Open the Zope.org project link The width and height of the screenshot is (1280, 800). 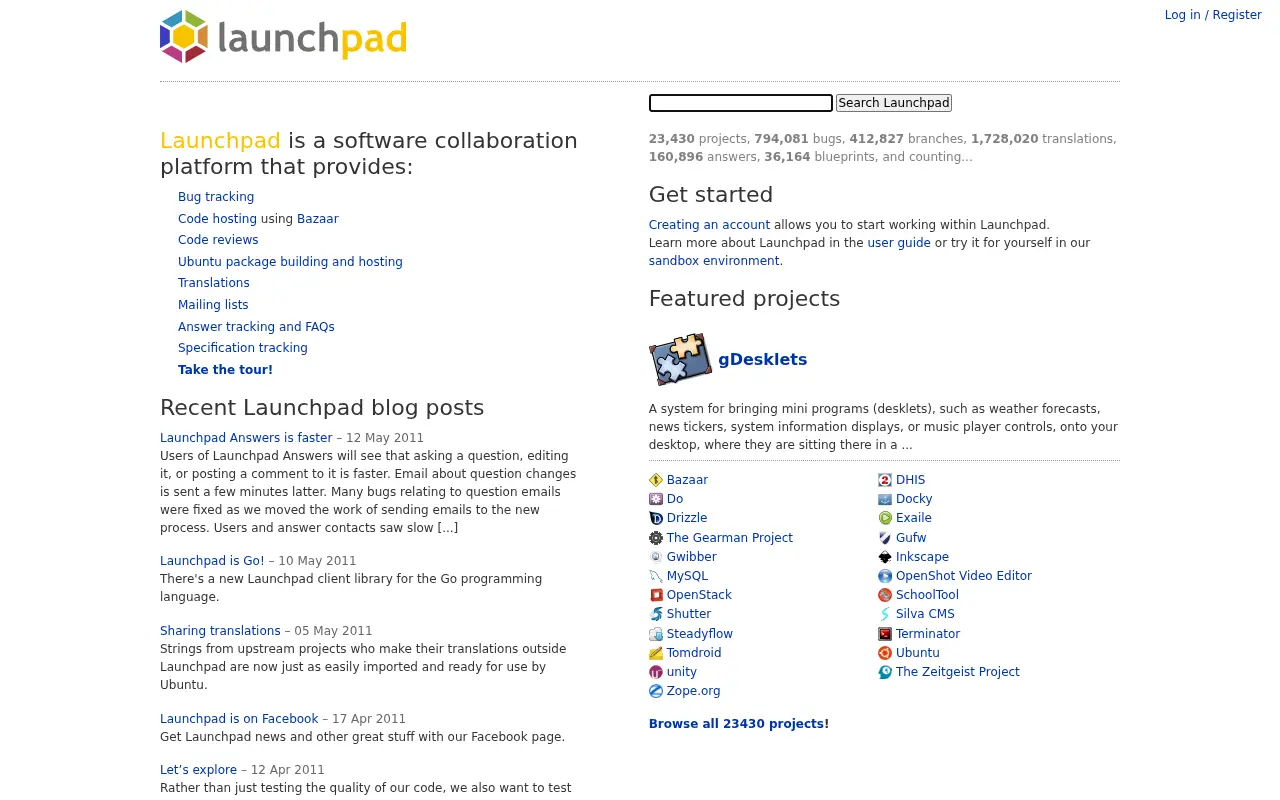[693, 691]
